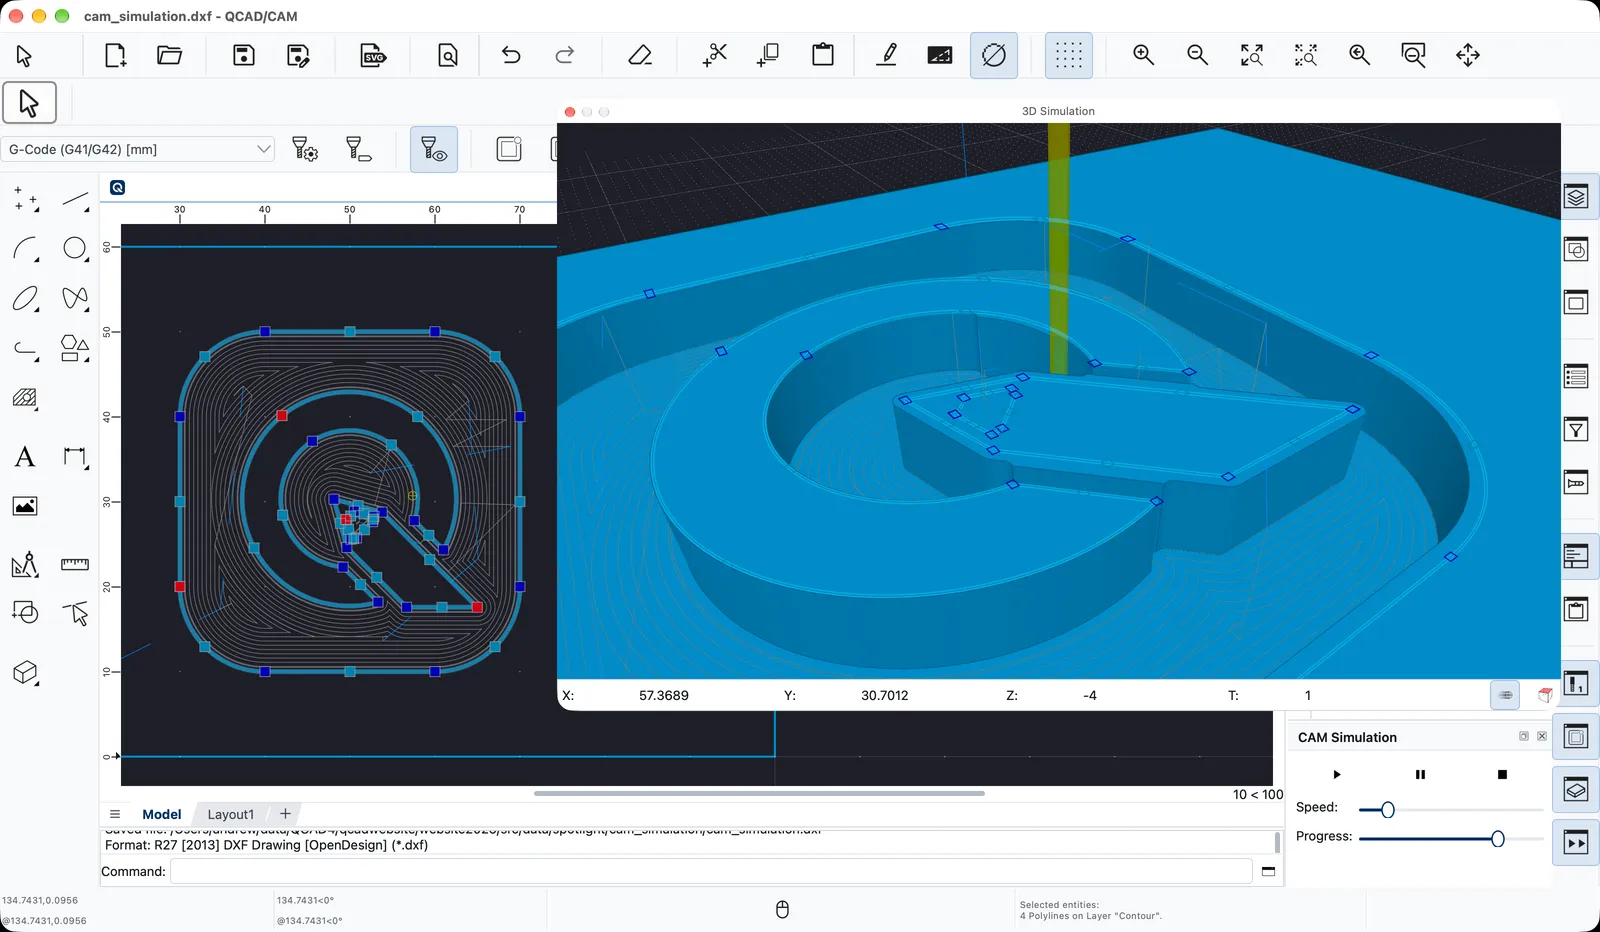This screenshot has width=1600, height=932.
Task: Open the measuring ruler tool
Action: (75, 565)
